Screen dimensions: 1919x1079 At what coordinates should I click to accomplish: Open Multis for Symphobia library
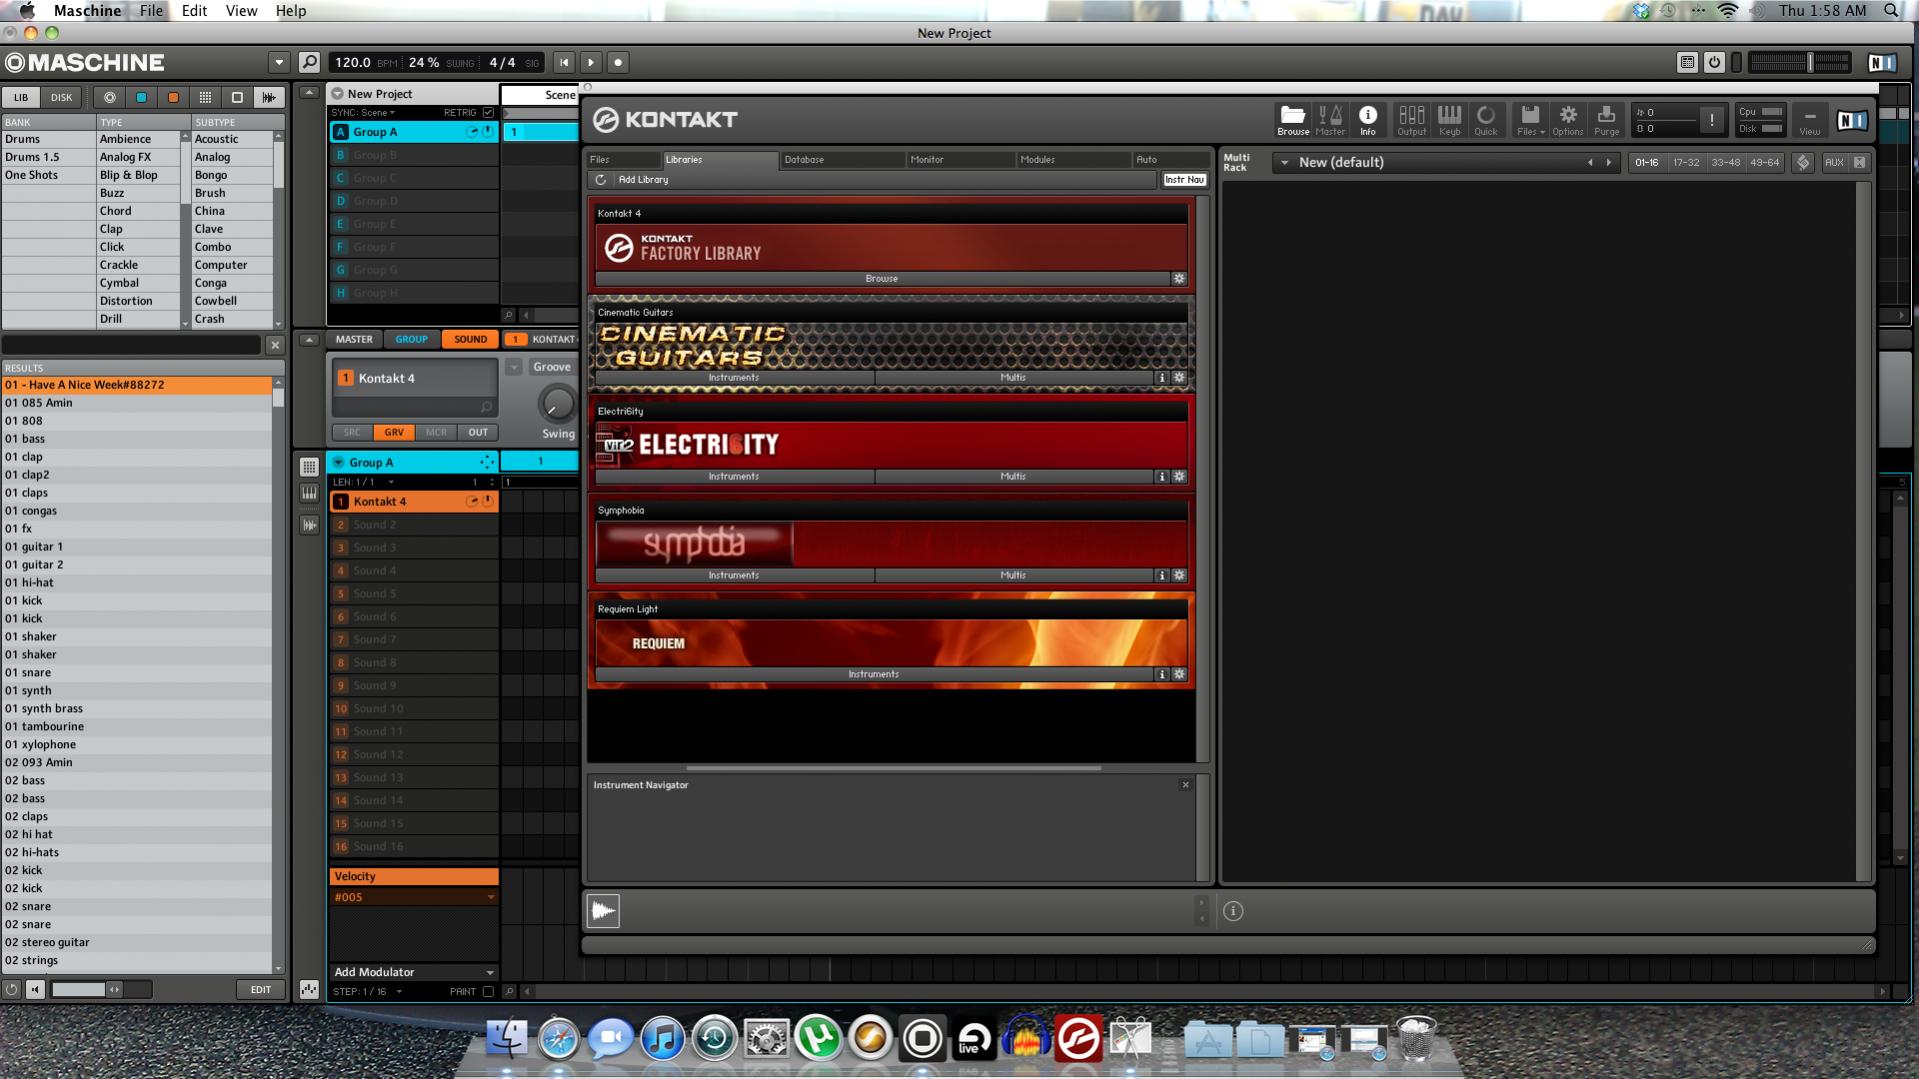tap(1013, 576)
